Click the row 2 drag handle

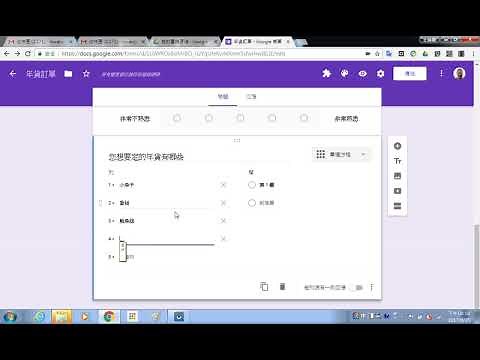[100, 203]
